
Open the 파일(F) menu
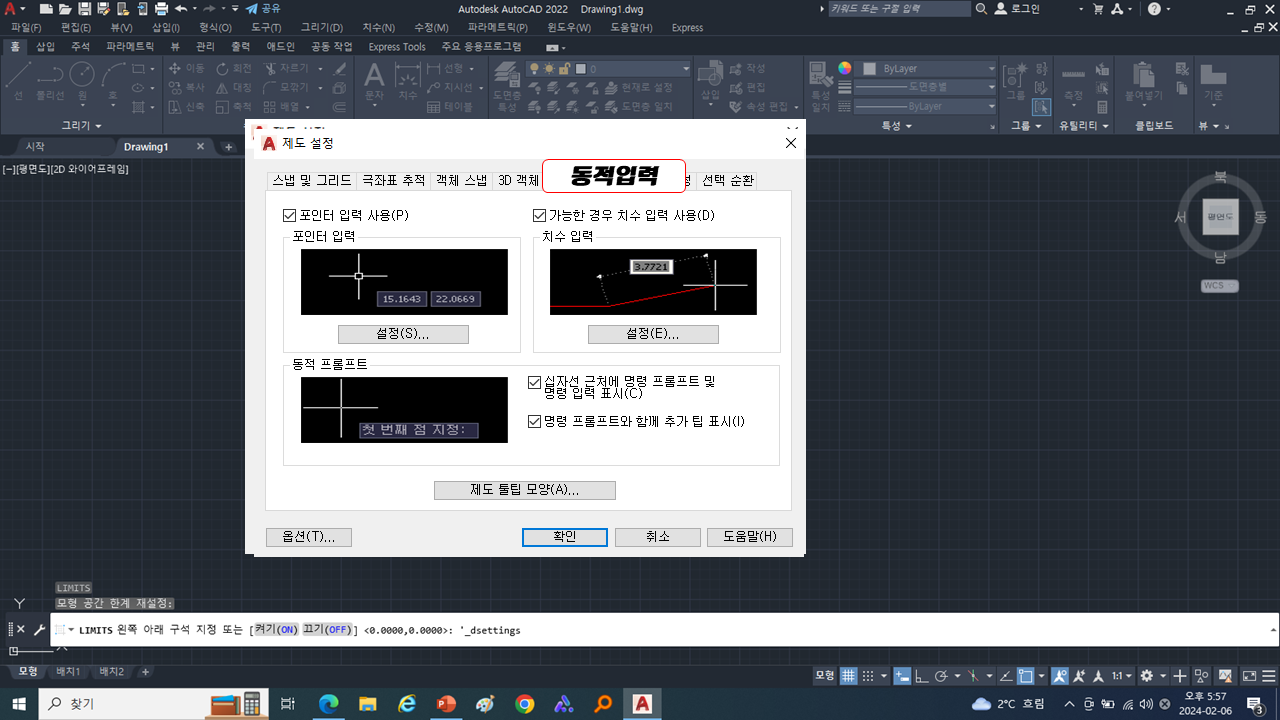pos(26,27)
